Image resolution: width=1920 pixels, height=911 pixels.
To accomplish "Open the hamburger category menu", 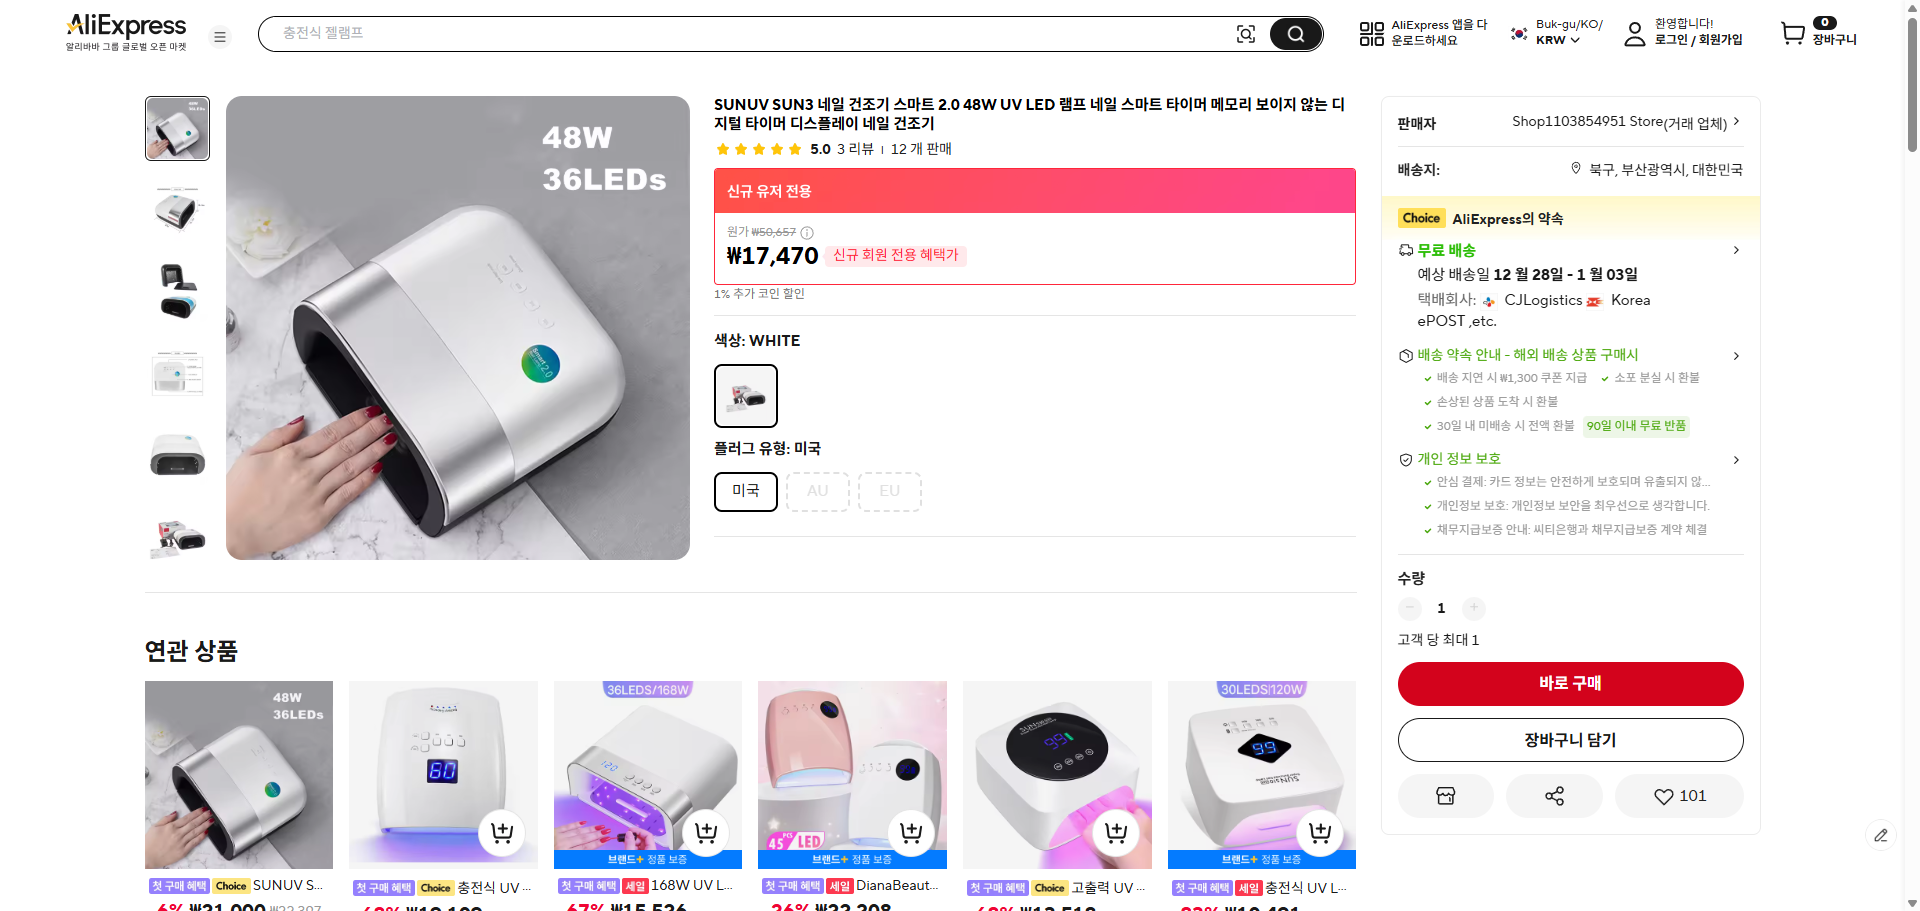I will pos(220,36).
